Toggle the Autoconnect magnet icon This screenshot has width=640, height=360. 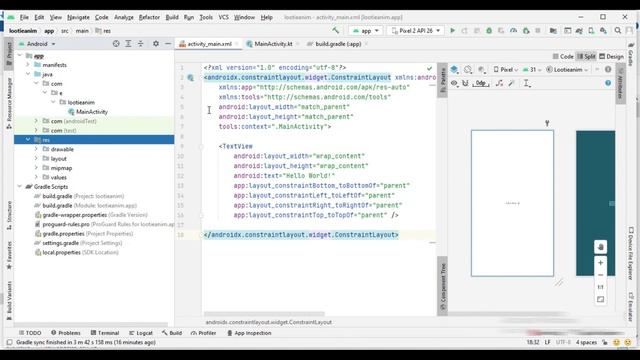[465, 83]
